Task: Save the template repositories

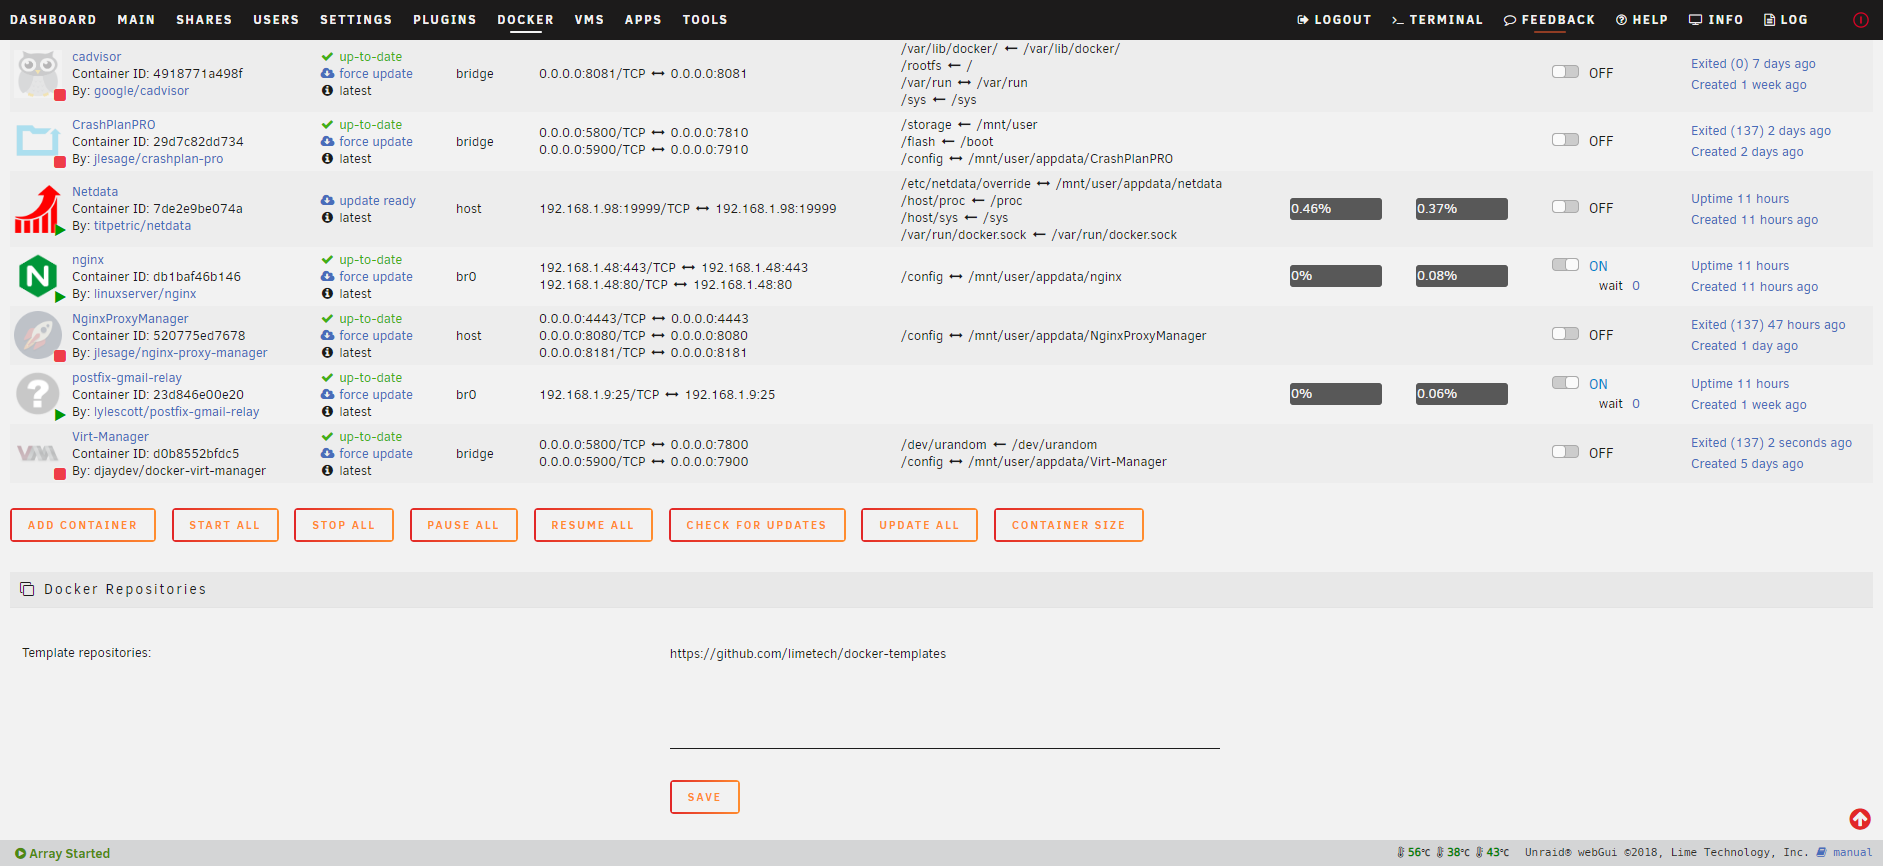Action: 705,797
